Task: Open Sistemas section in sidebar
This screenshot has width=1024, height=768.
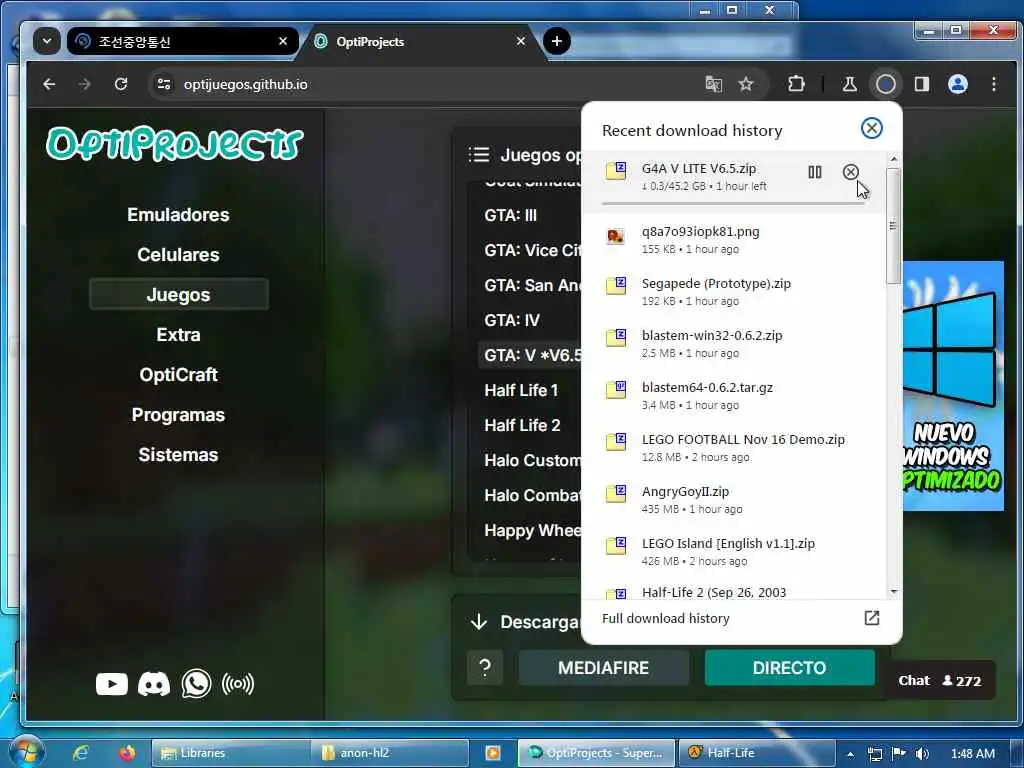Action: [178, 455]
